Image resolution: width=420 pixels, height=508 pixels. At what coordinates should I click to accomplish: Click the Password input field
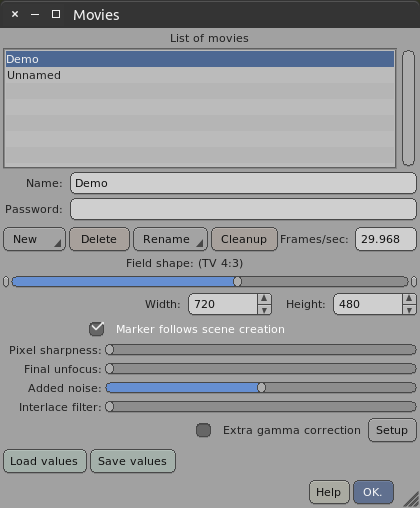243,209
